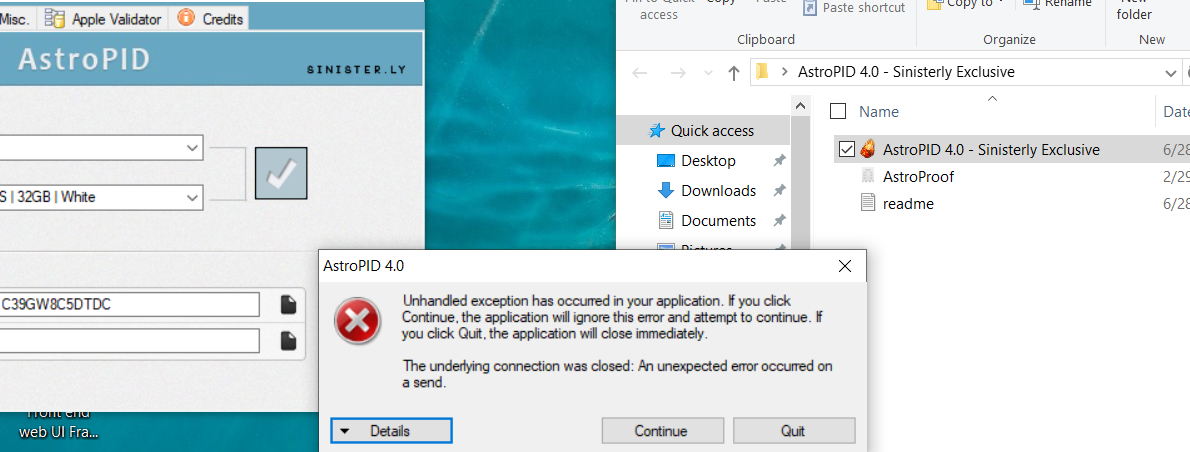This screenshot has height=452, width=1190.
Task: Open Desktop in the navigation pane
Action: pos(708,161)
